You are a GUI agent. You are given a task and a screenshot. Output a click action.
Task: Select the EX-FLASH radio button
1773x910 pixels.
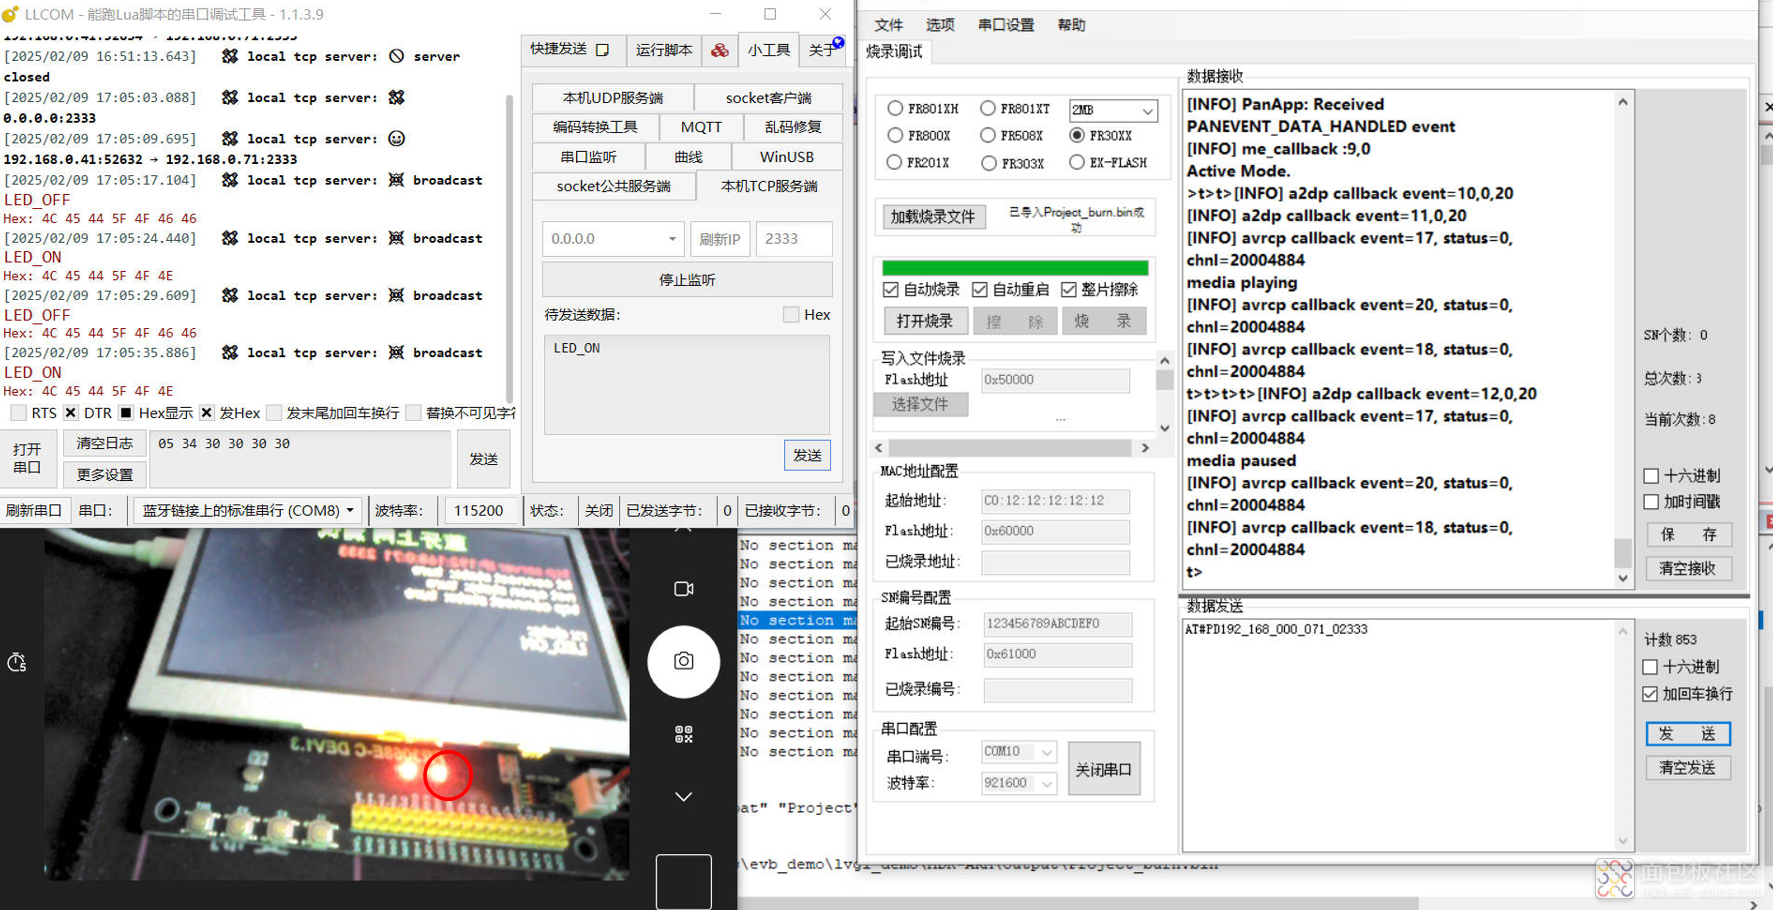1077,162
